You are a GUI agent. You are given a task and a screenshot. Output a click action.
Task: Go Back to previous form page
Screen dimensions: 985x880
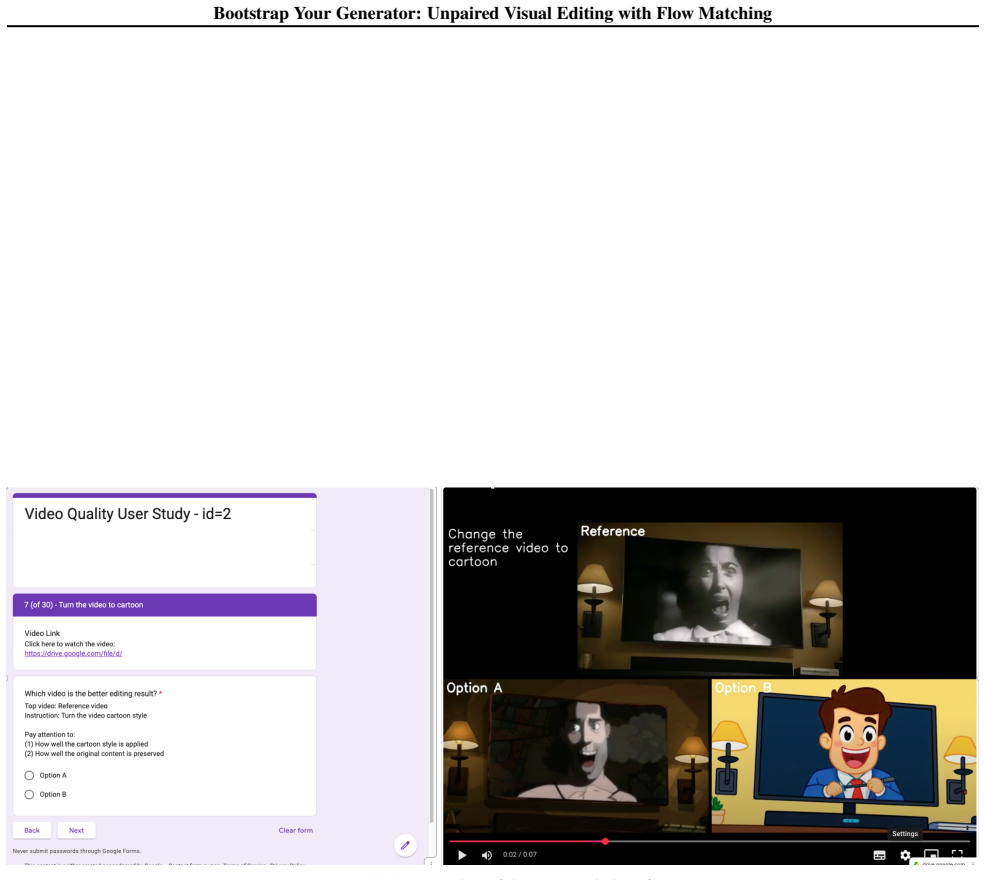[32, 830]
